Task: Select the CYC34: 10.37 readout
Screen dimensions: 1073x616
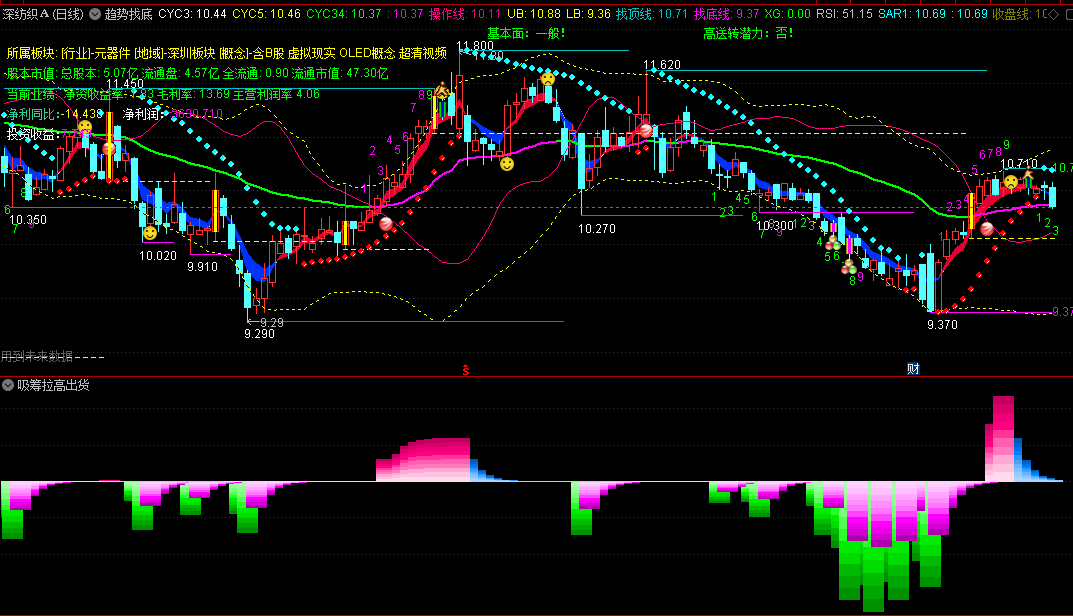Action: (344, 14)
